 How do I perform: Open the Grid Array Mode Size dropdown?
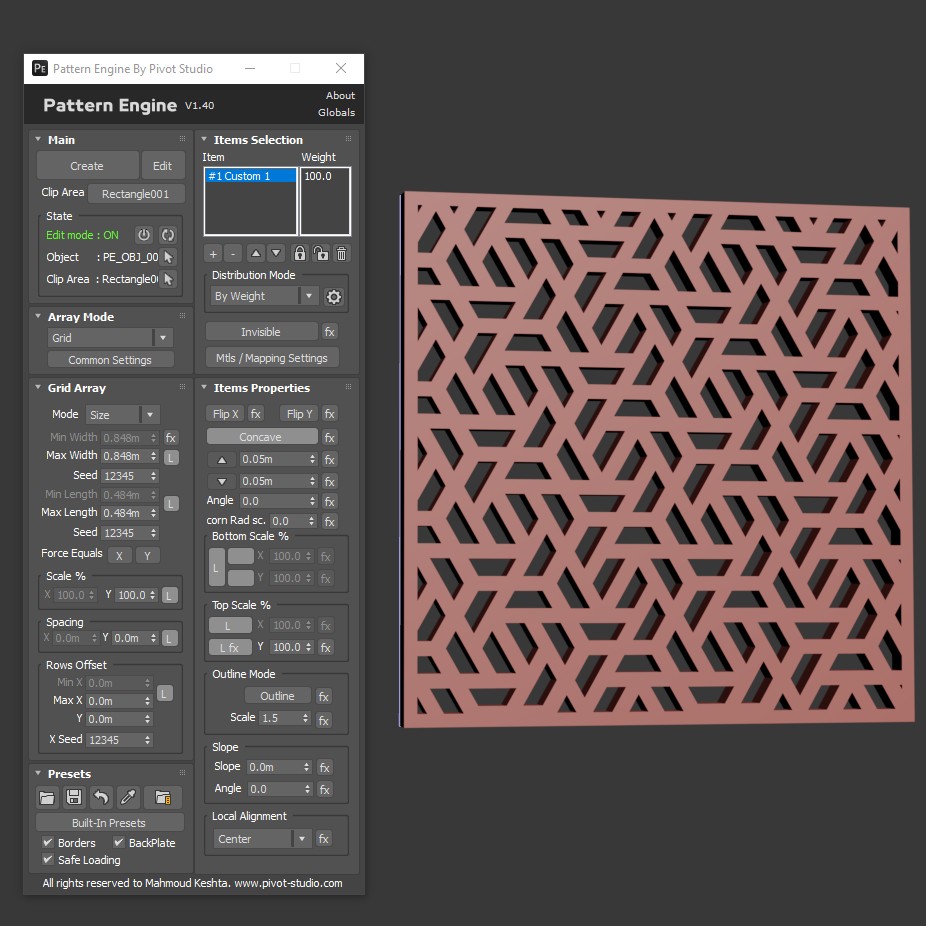[123, 415]
